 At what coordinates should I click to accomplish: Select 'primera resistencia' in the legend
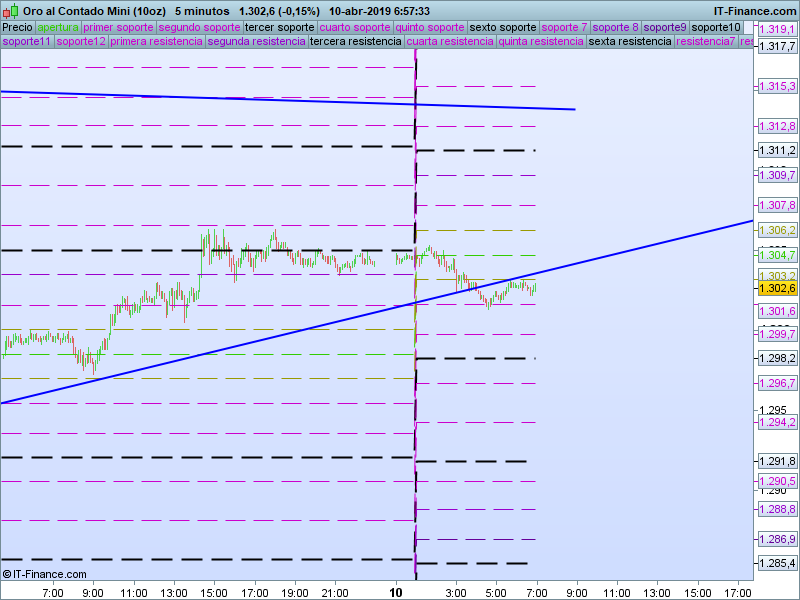(156, 42)
